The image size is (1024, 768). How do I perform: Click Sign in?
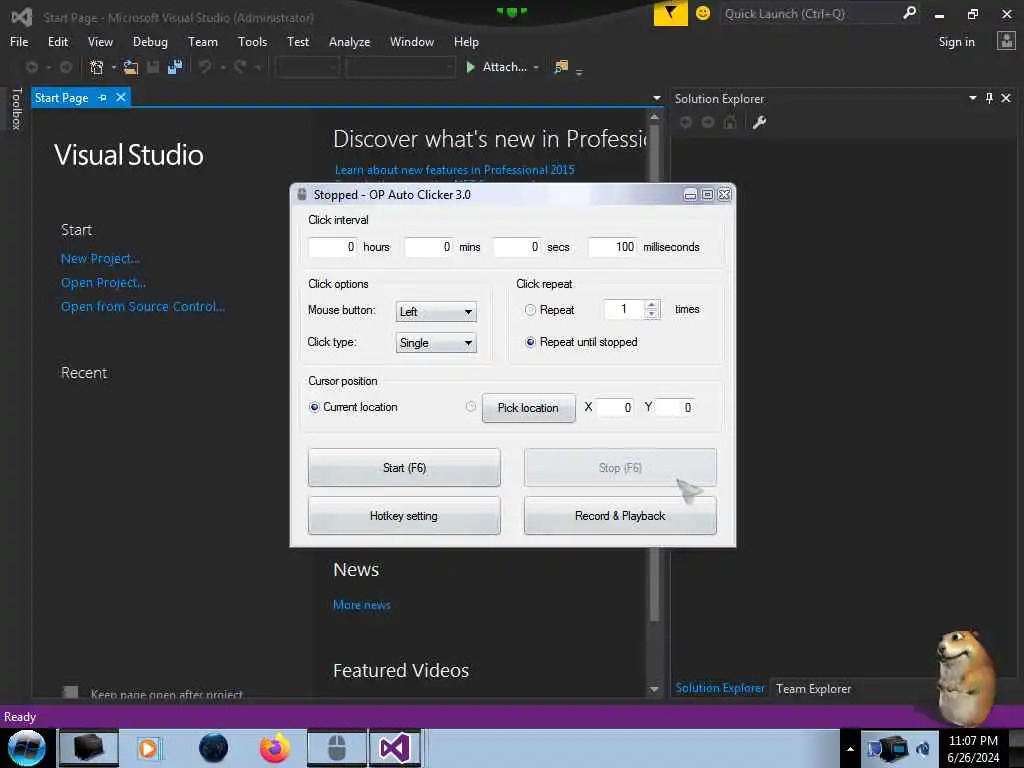coord(956,42)
